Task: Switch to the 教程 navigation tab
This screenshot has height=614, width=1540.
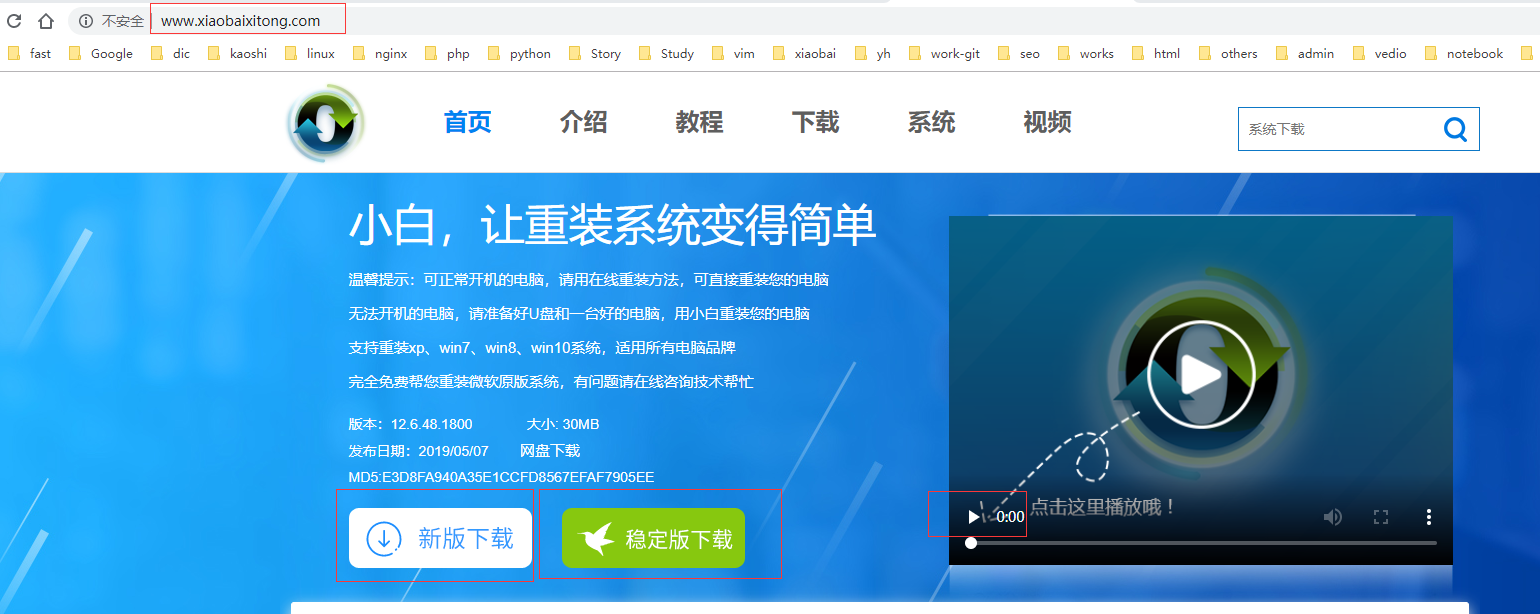Action: [x=698, y=122]
